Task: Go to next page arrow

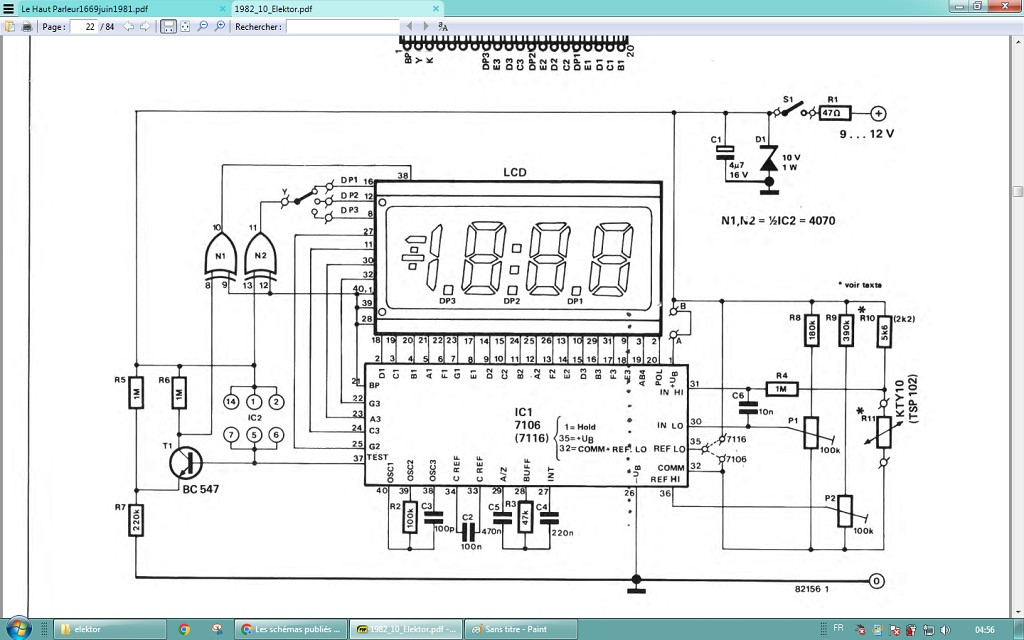Action: coord(144,27)
